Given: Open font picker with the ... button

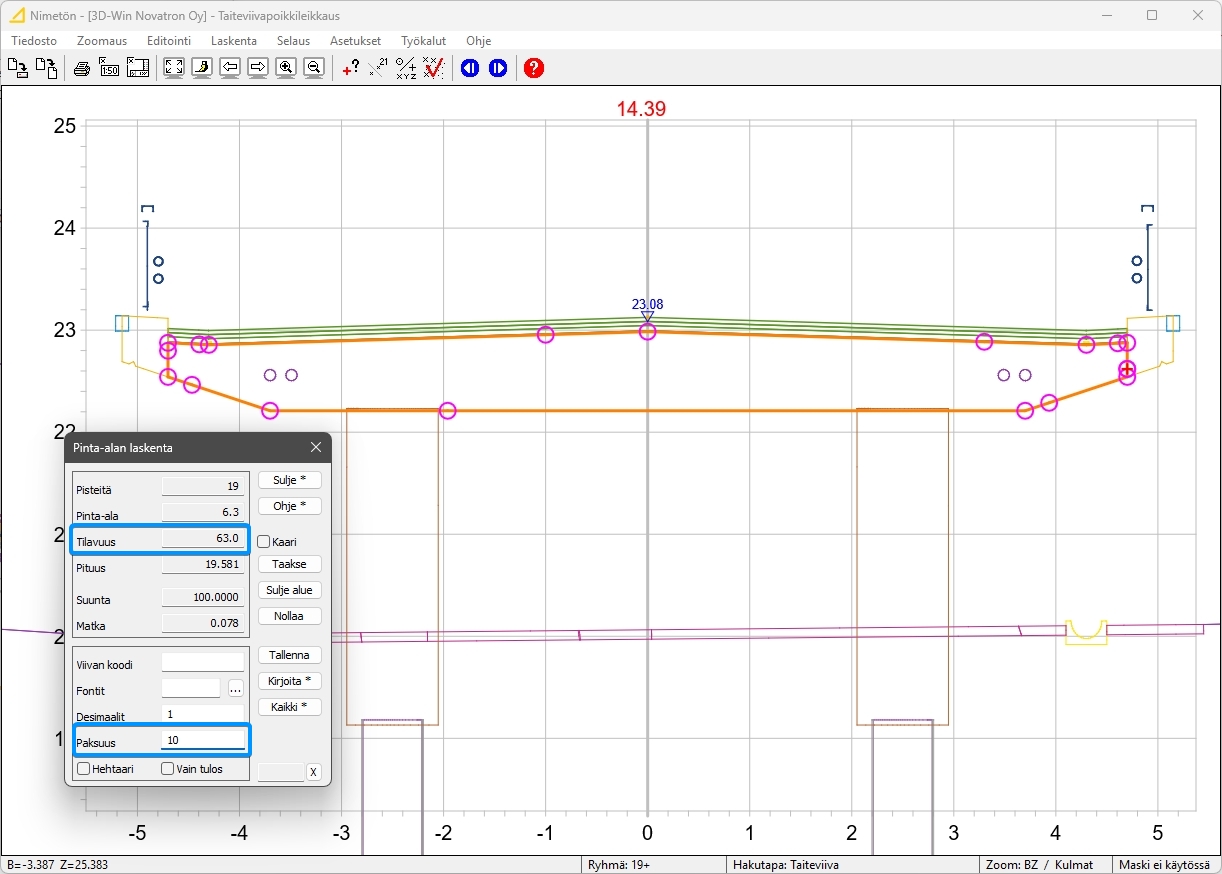Looking at the screenshot, I should click(x=235, y=689).
